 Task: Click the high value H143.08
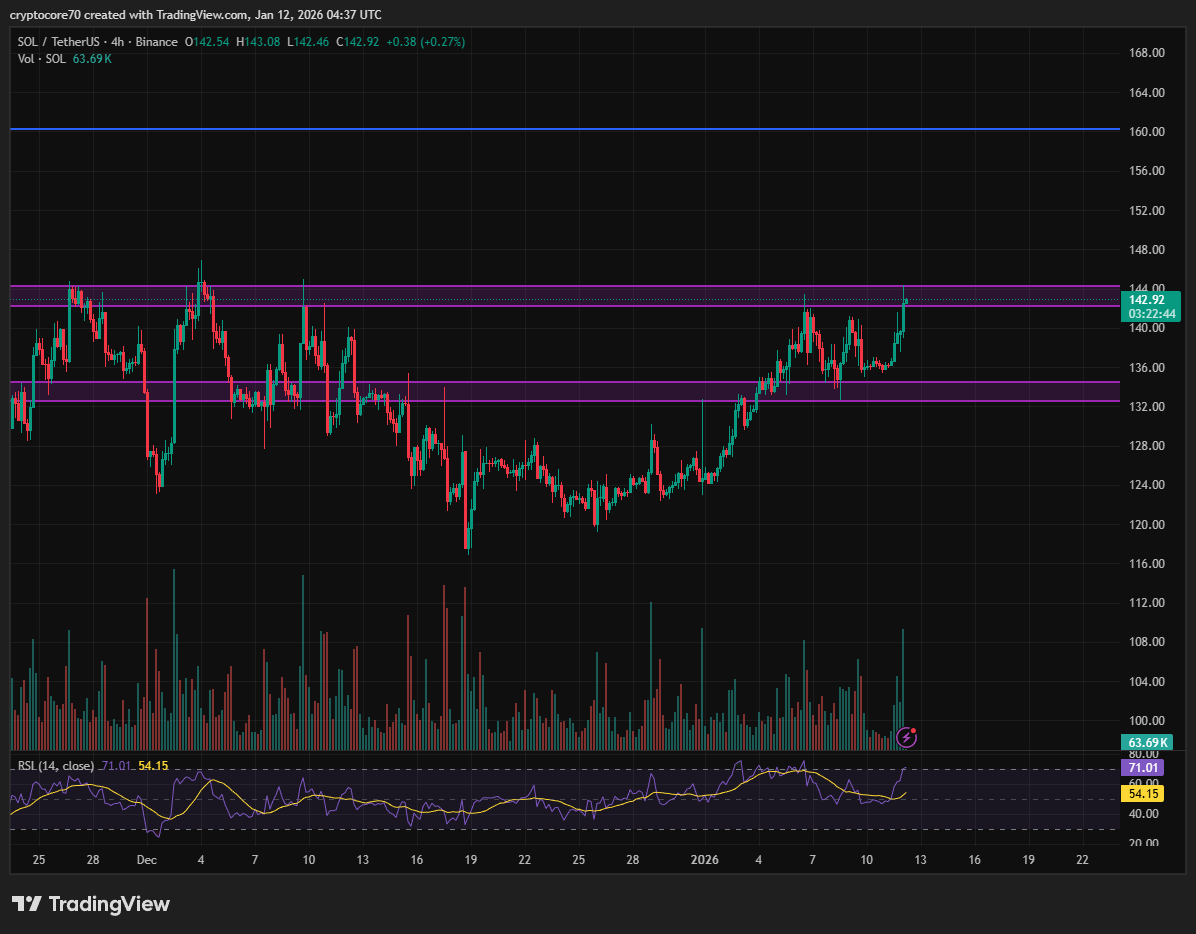coord(258,42)
